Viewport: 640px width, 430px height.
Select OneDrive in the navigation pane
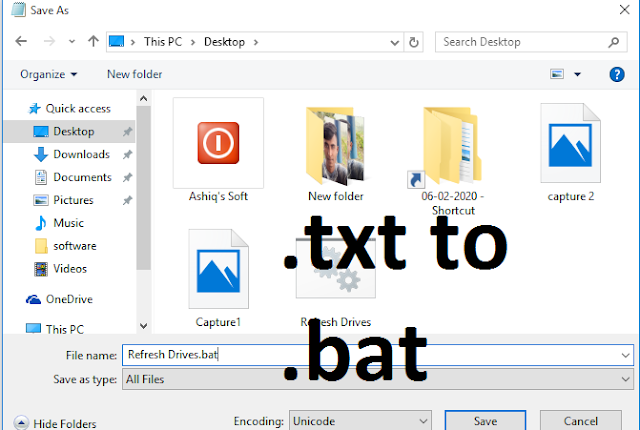[x=59, y=299]
